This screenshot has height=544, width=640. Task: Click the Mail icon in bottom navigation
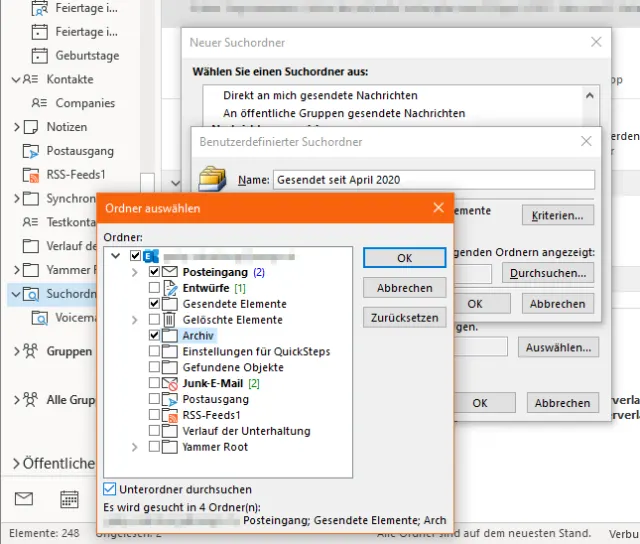(24, 499)
